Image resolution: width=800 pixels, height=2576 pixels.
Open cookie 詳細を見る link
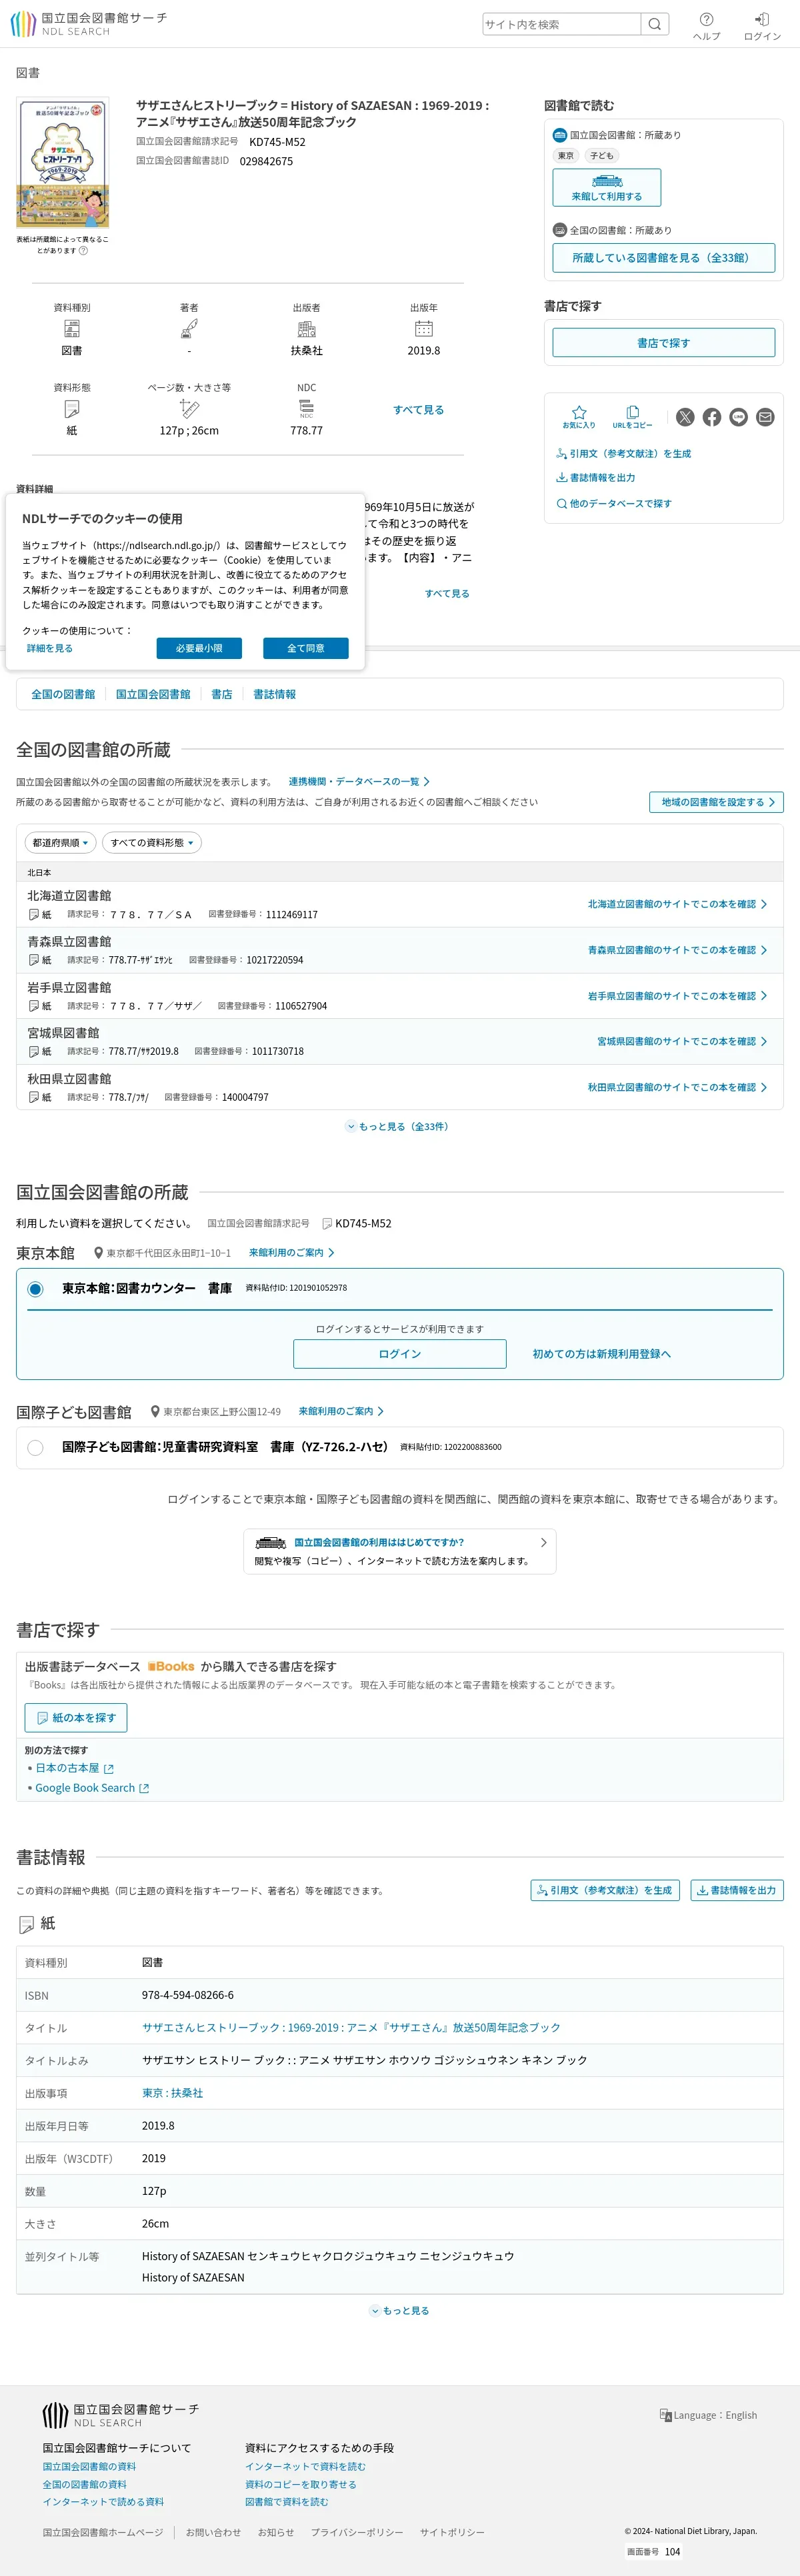pos(50,649)
